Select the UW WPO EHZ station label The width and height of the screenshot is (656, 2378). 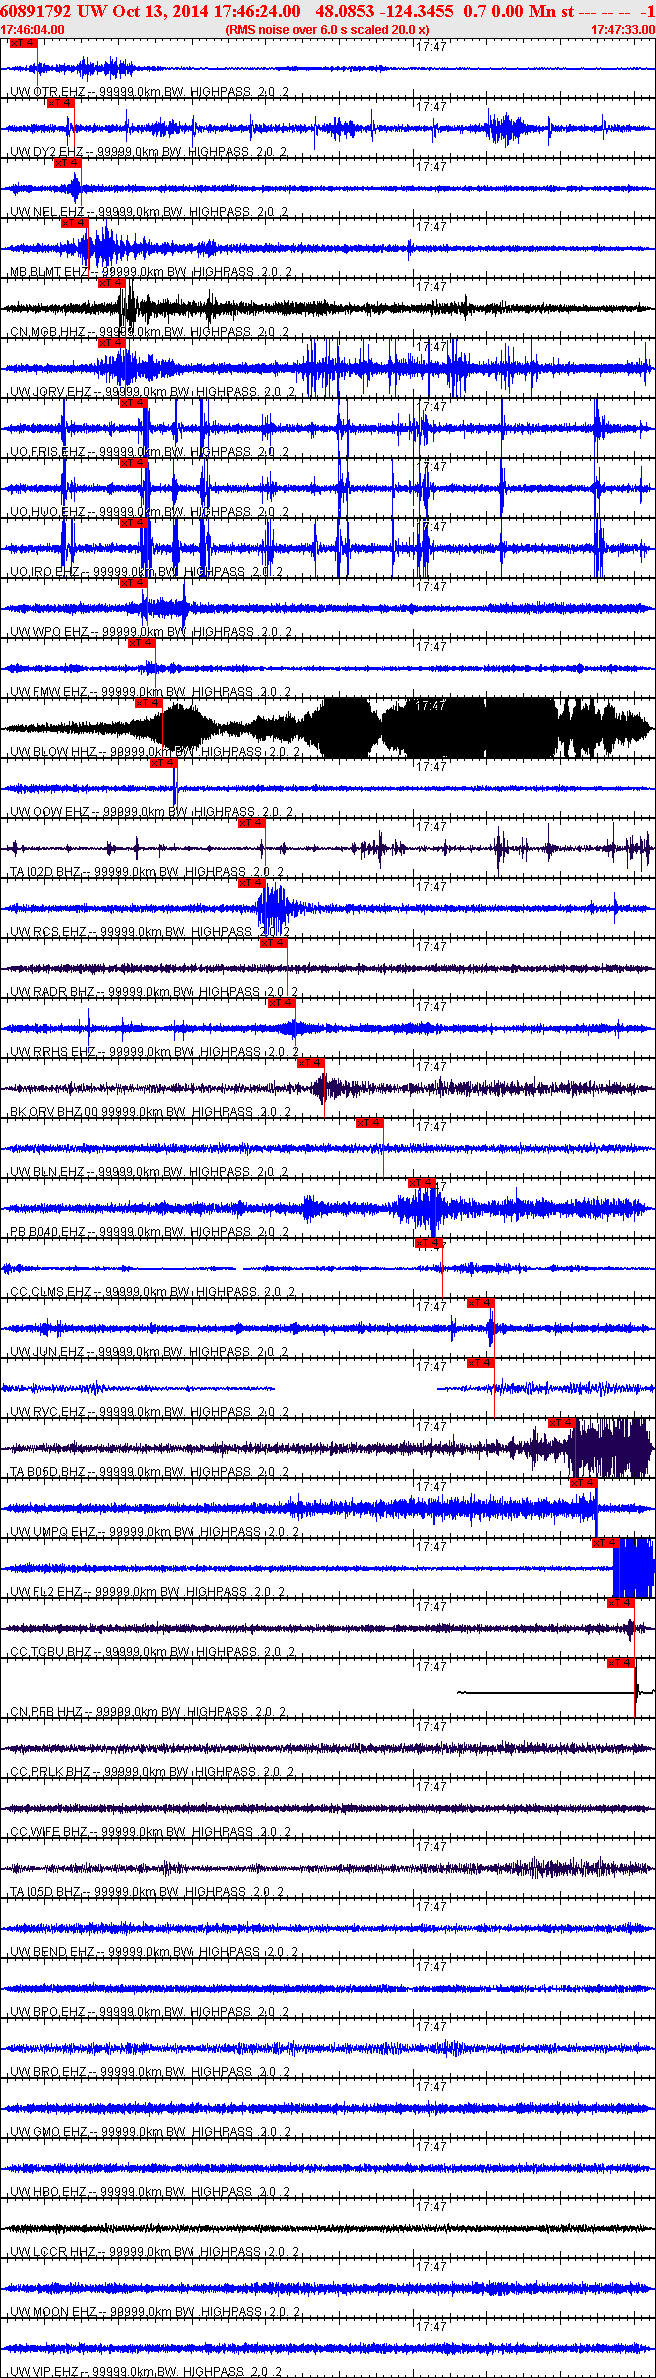pyautogui.click(x=49, y=632)
